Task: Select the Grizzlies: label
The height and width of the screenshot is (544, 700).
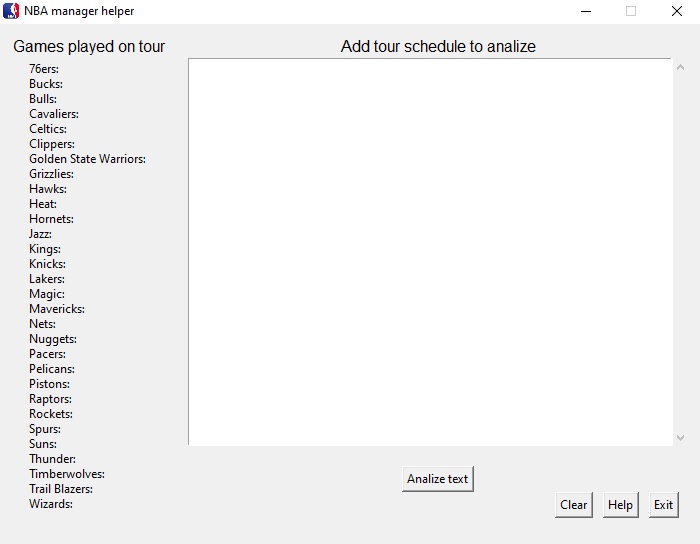Action: [51, 174]
